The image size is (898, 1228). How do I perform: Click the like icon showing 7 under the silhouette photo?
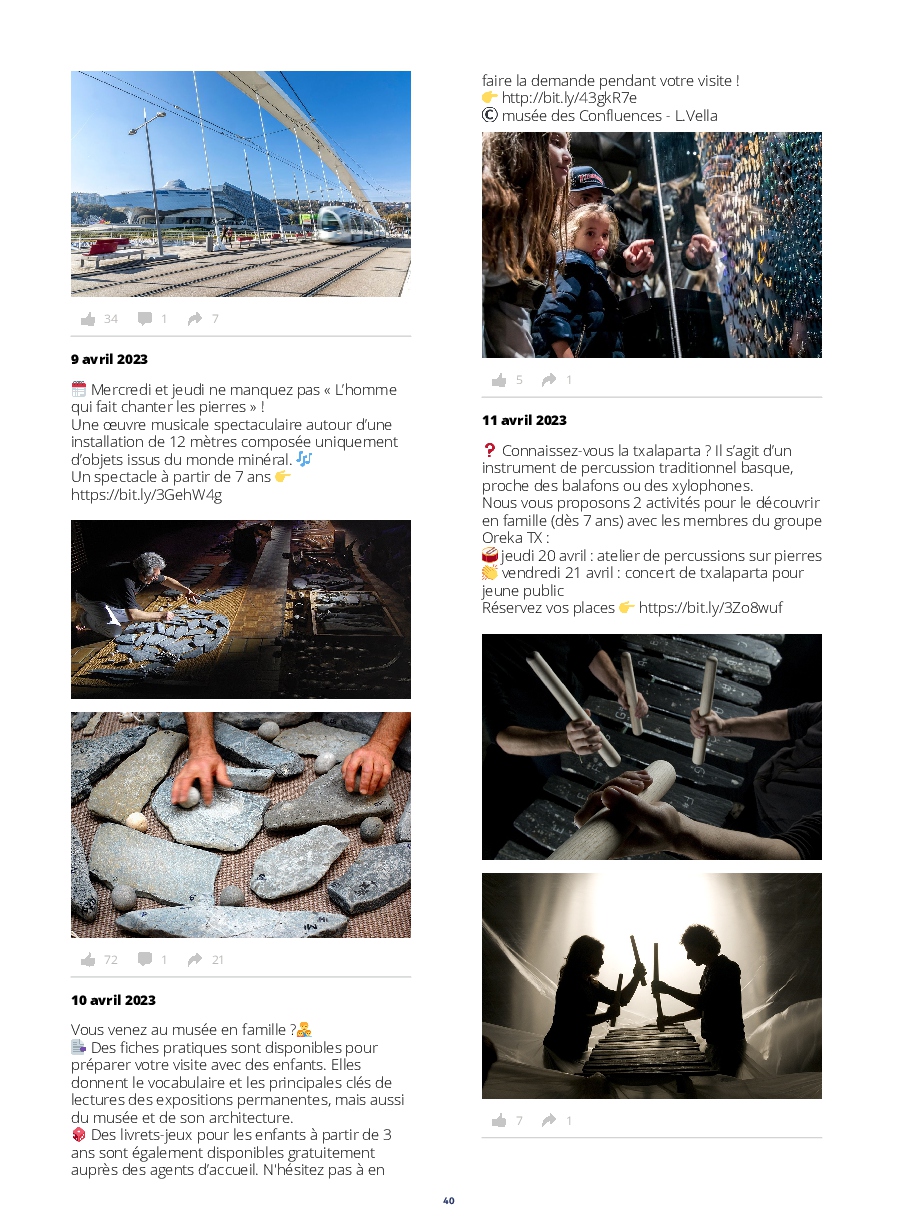coord(499,1120)
